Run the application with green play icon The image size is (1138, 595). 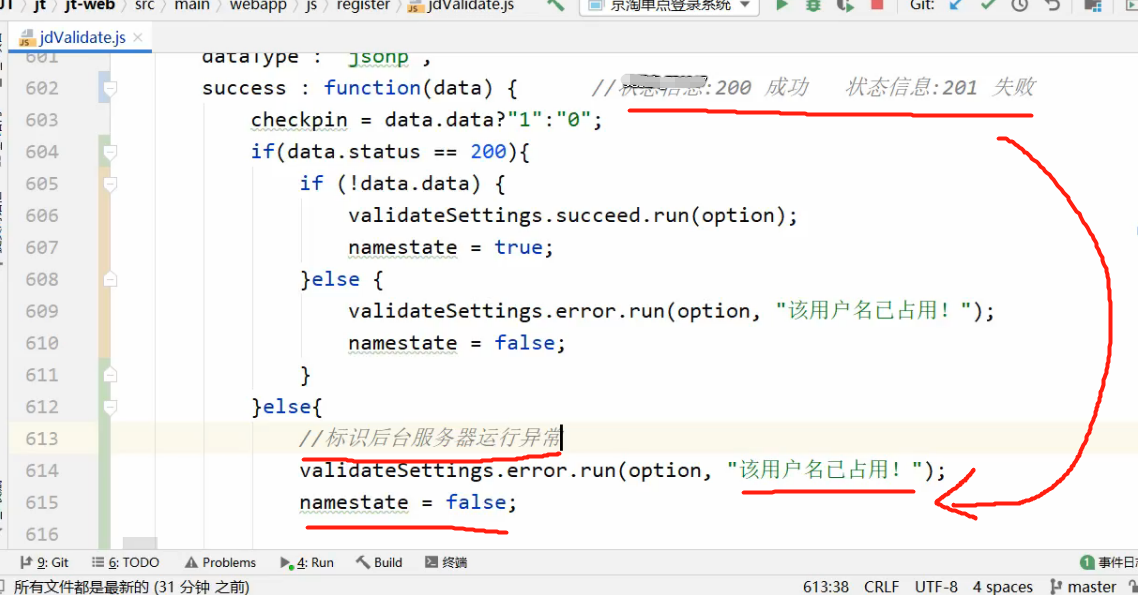[x=782, y=5]
